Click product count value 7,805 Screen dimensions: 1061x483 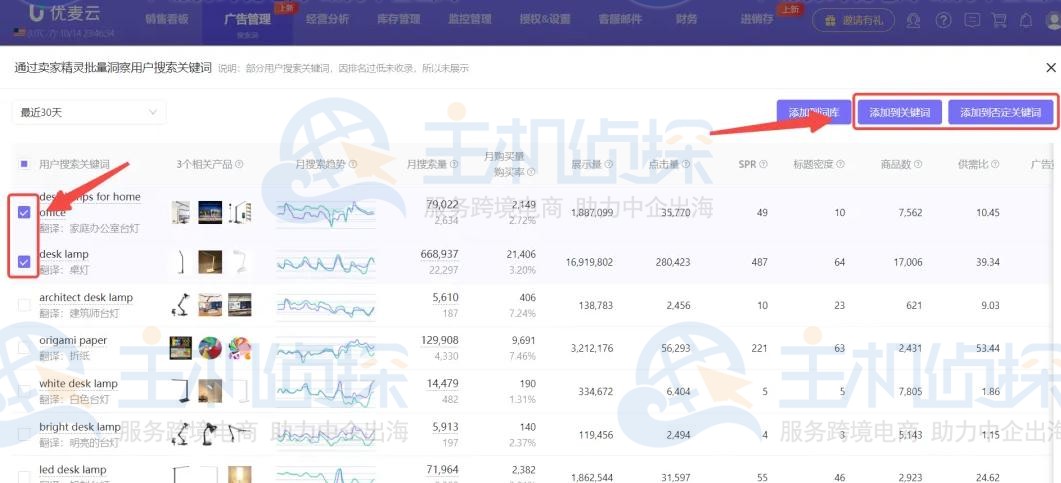pyautogui.click(x=909, y=391)
